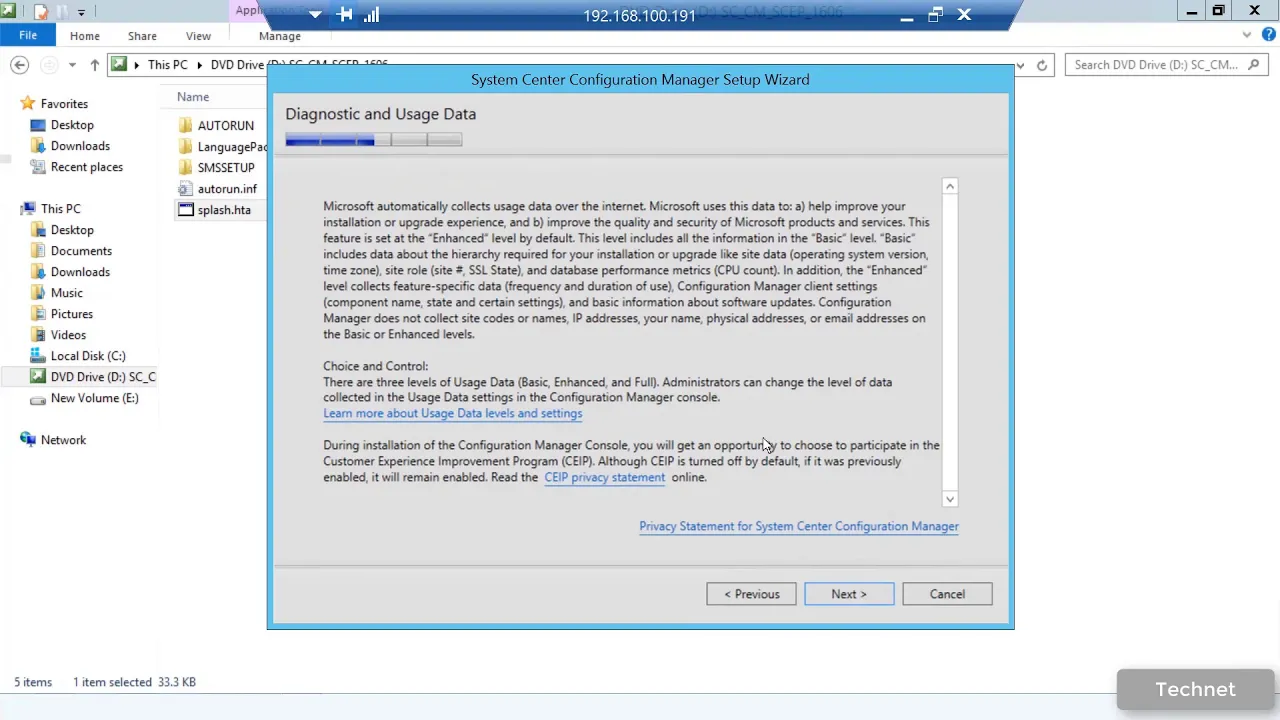Switch to the Home ribbon tab
1280x720 pixels.
(85, 36)
